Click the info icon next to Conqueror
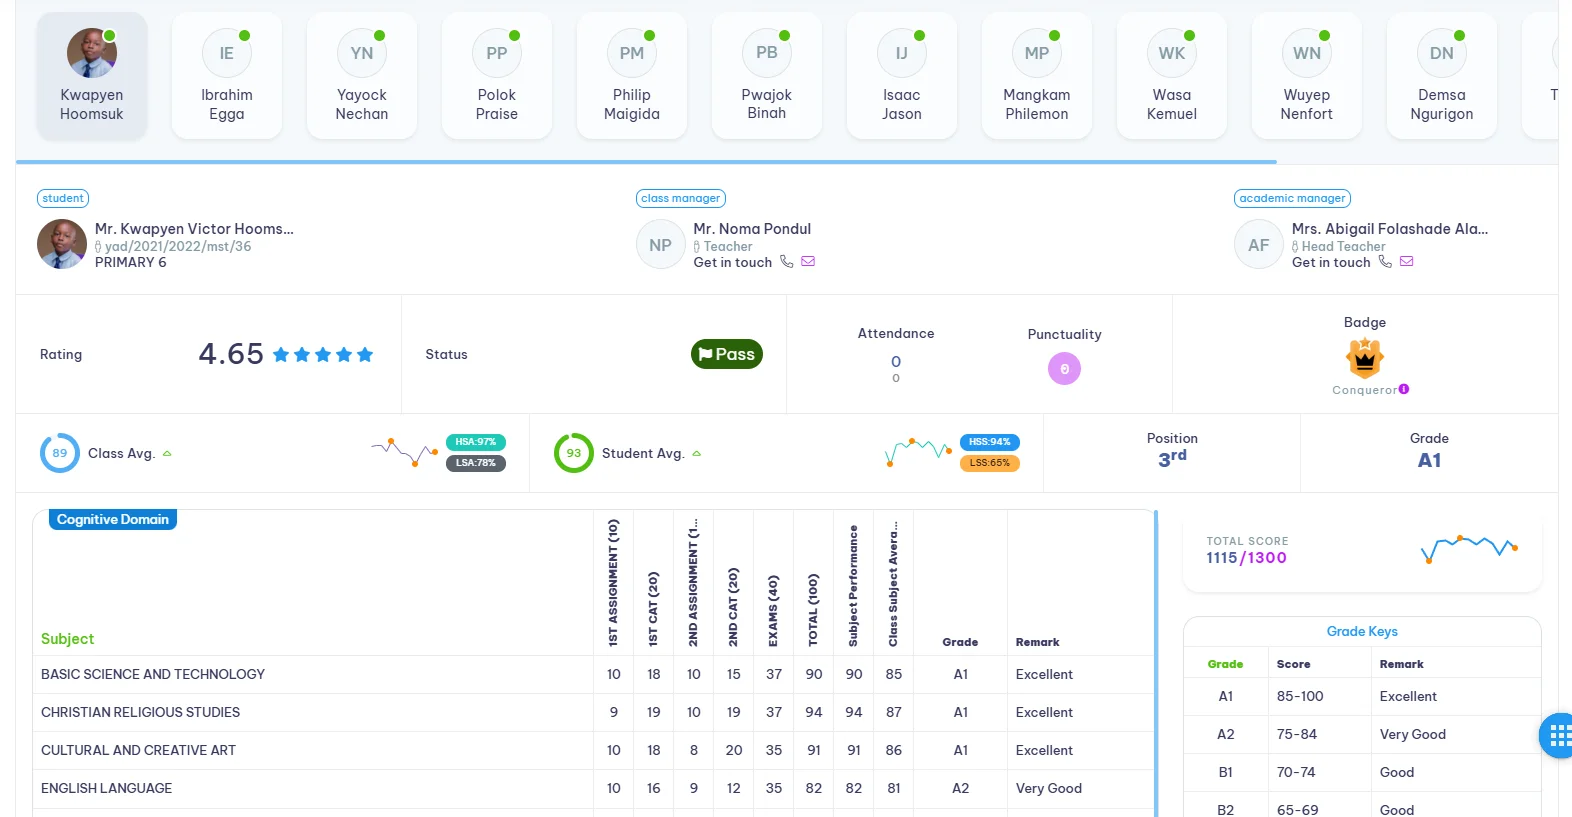This screenshot has width=1572, height=817. [x=1404, y=389]
